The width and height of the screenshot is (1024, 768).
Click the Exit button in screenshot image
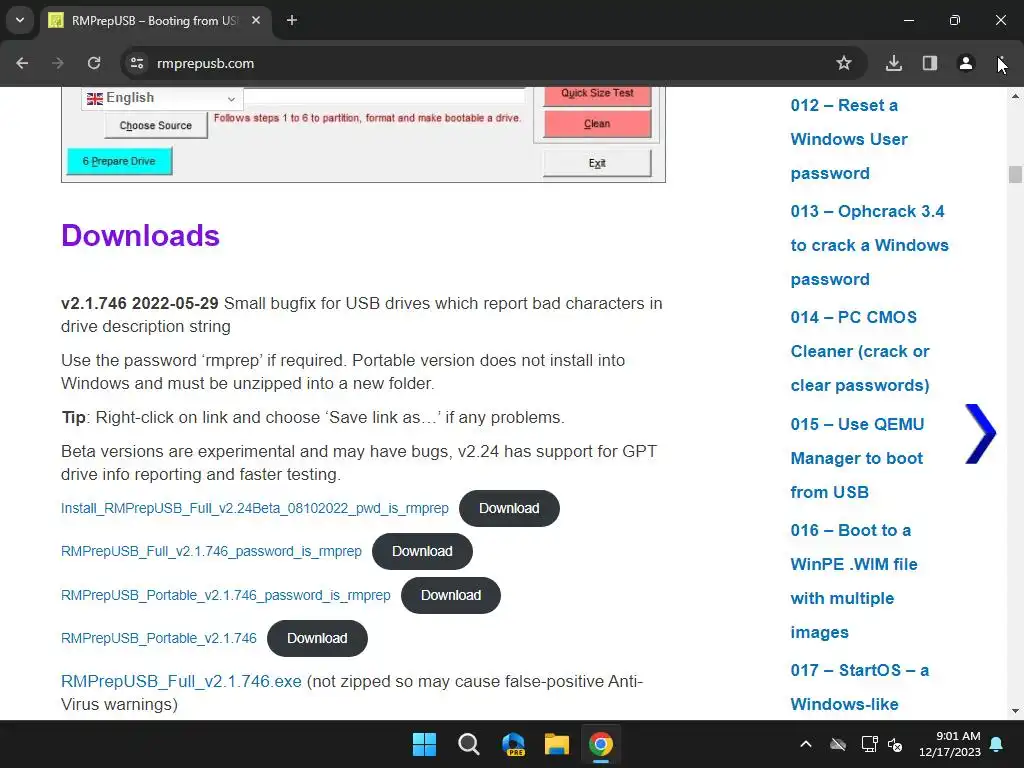(x=597, y=163)
